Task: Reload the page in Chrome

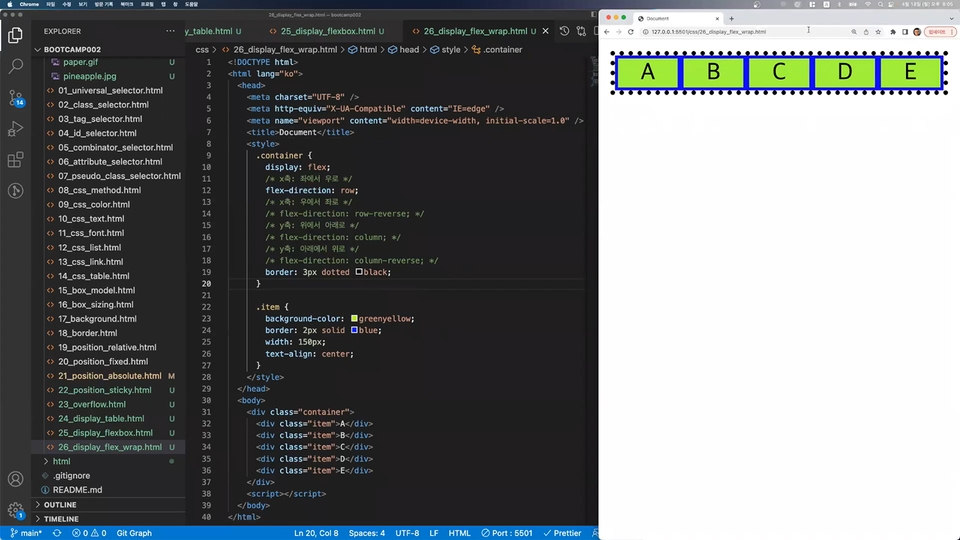Action: (631, 32)
